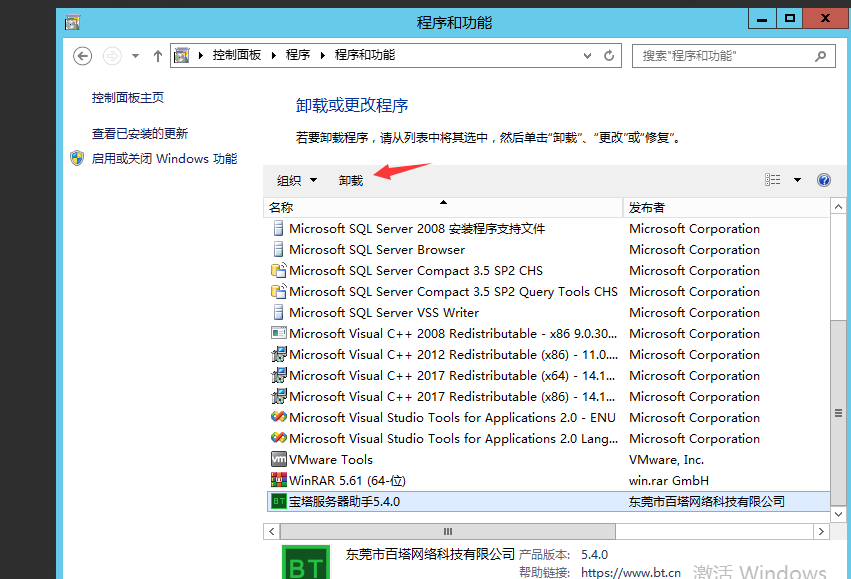
Task: Refresh the programs list
Action: [x=609, y=55]
